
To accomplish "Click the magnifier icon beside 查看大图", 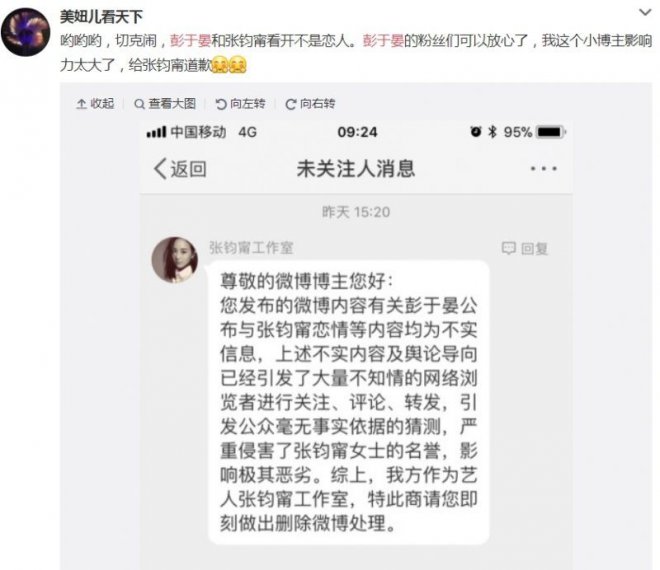I will [x=139, y=104].
